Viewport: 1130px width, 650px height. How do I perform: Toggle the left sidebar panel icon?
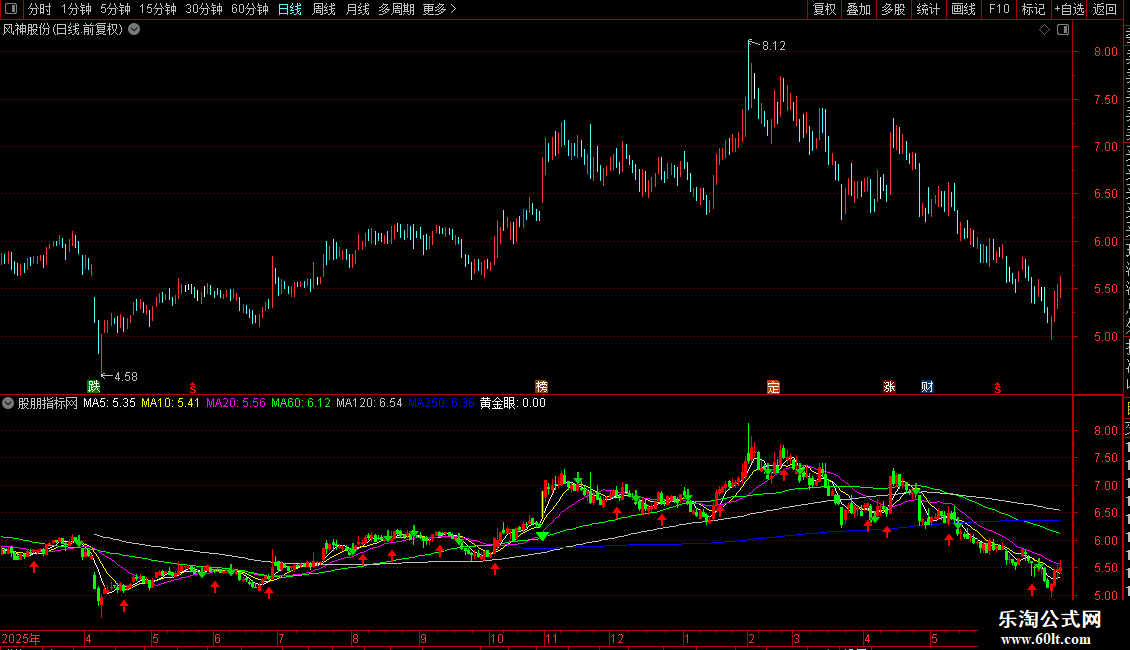click(x=11, y=9)
